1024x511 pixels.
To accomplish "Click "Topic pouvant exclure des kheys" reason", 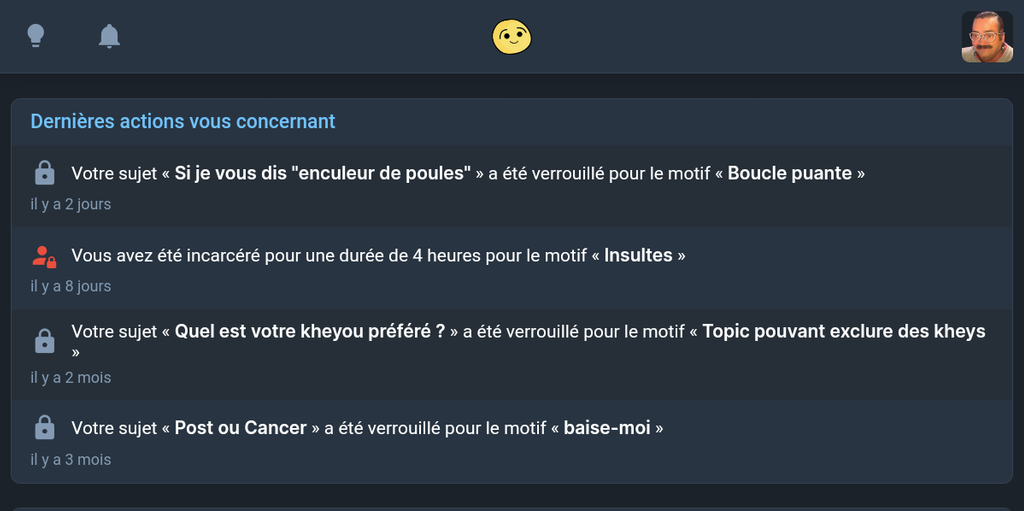I will (x=843, y=331).
